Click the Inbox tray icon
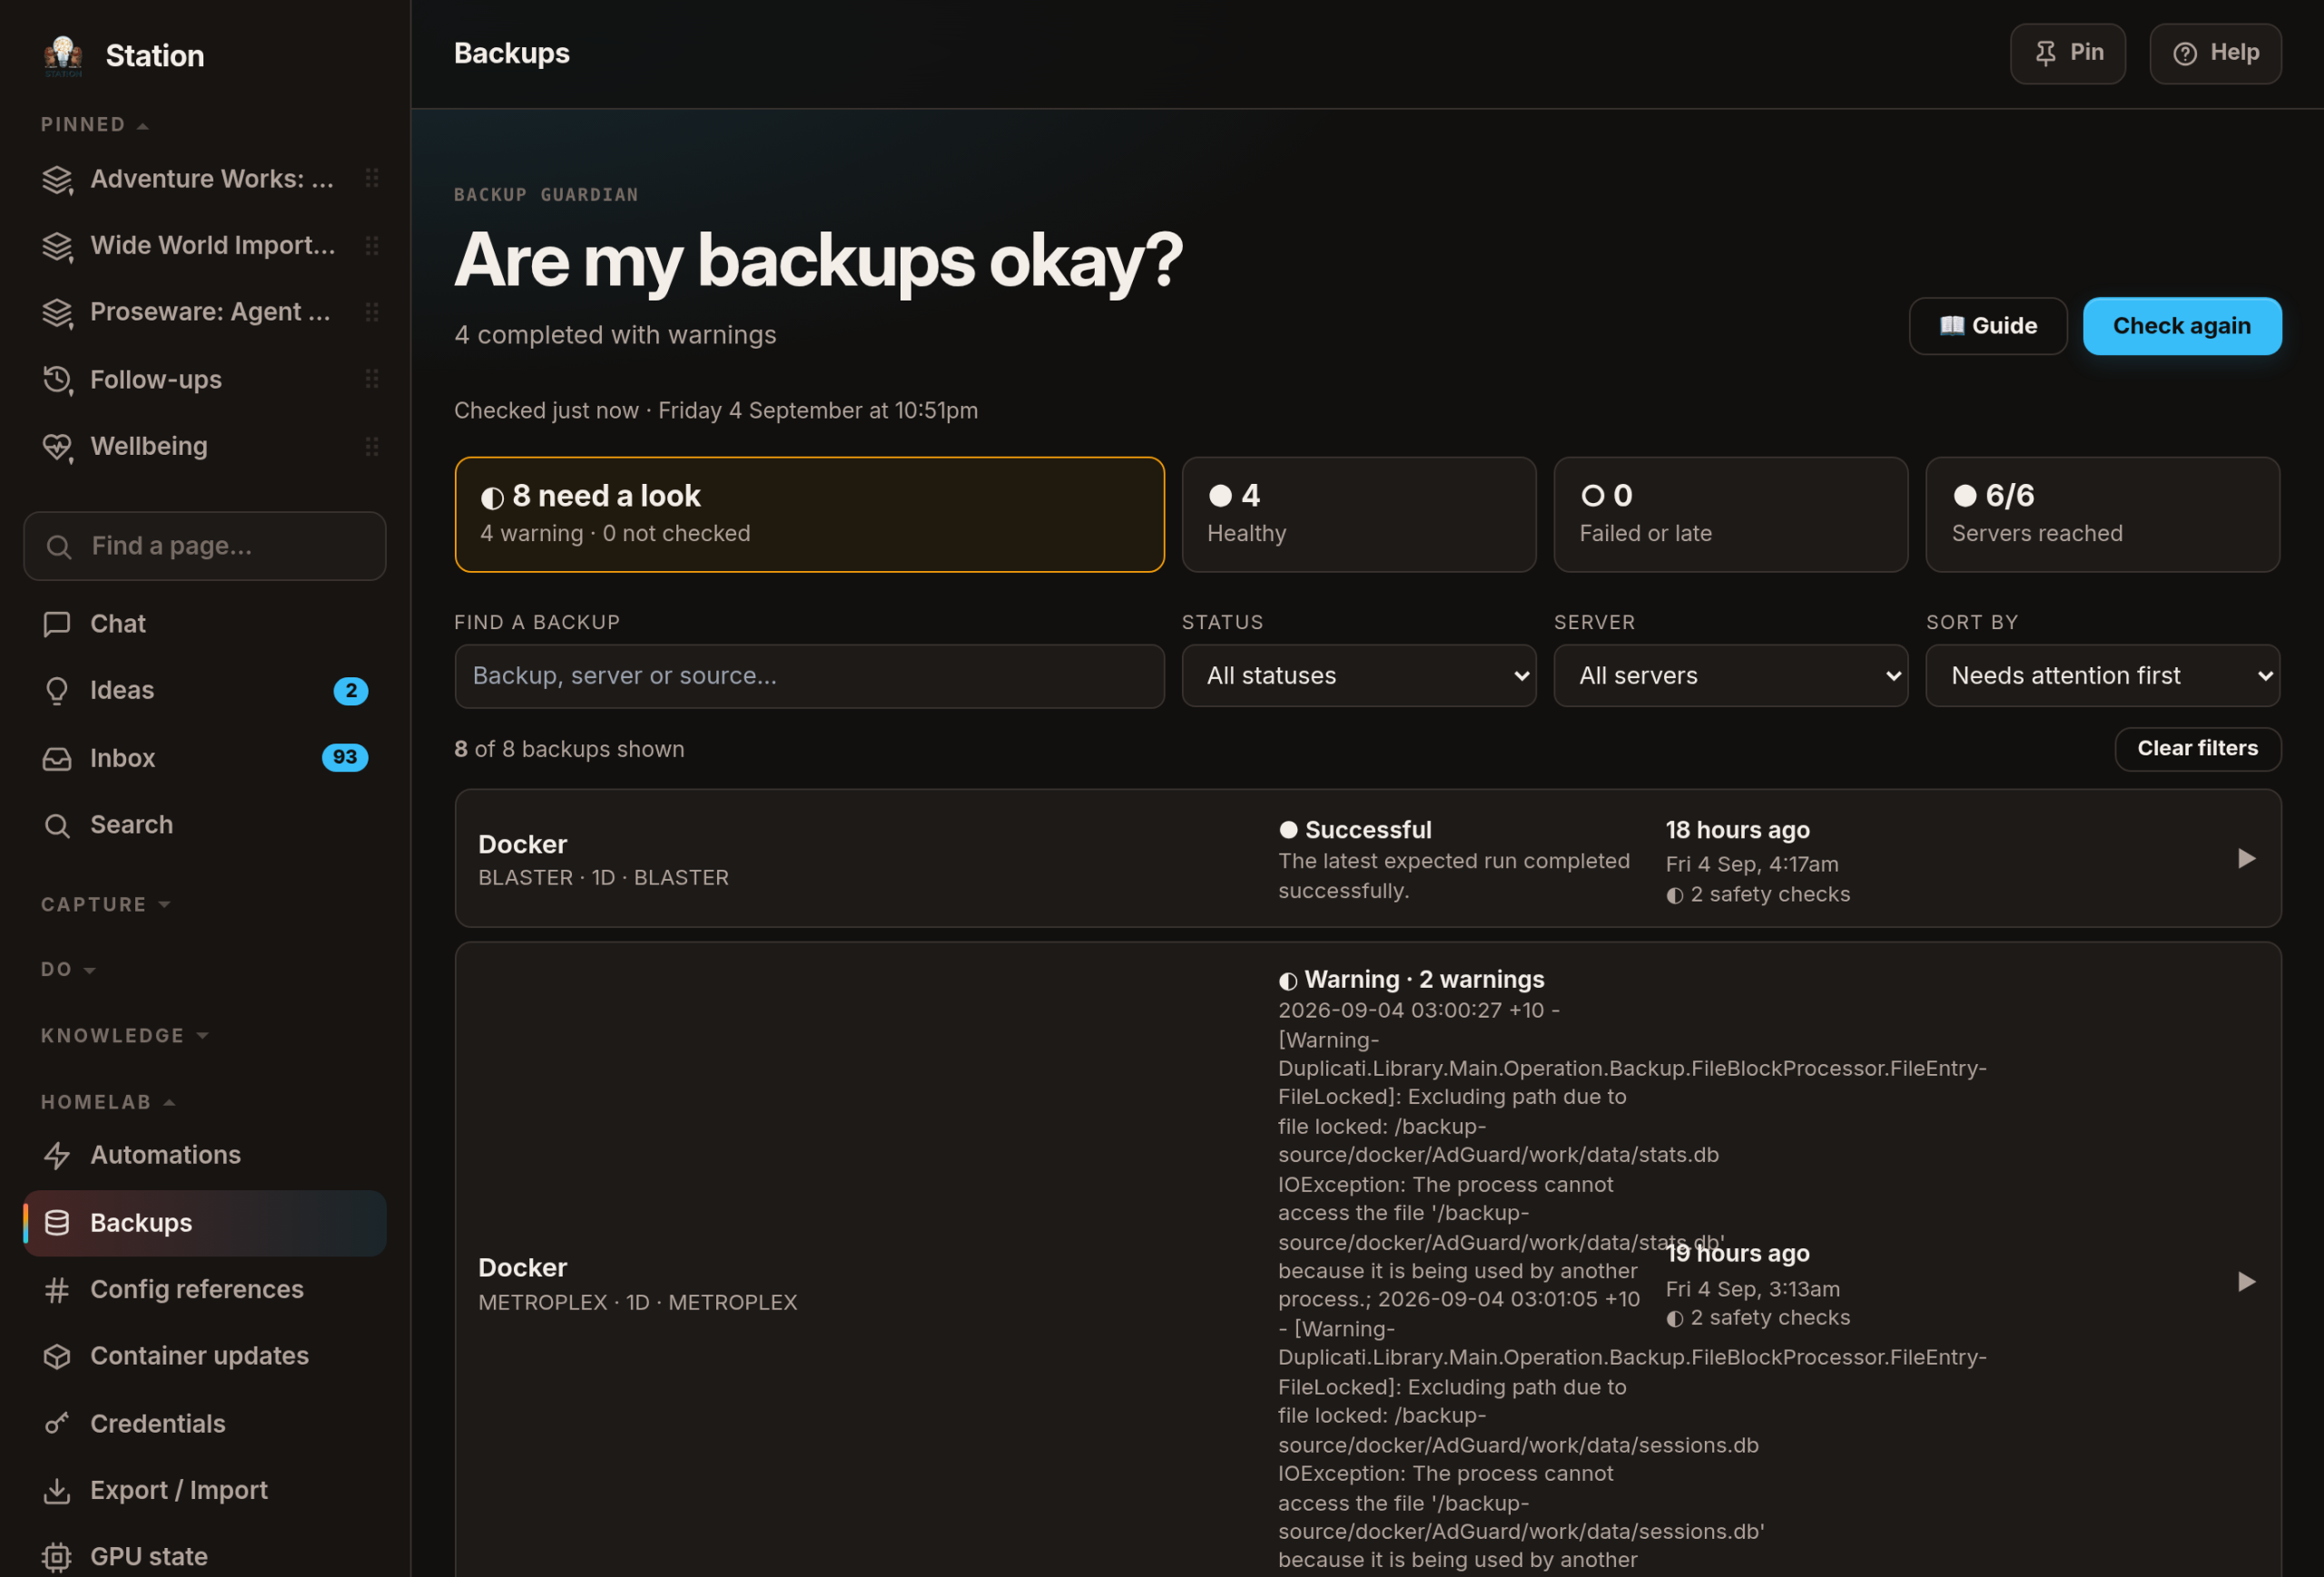This screenshot has height=1577, width=2324. point(57,759)
